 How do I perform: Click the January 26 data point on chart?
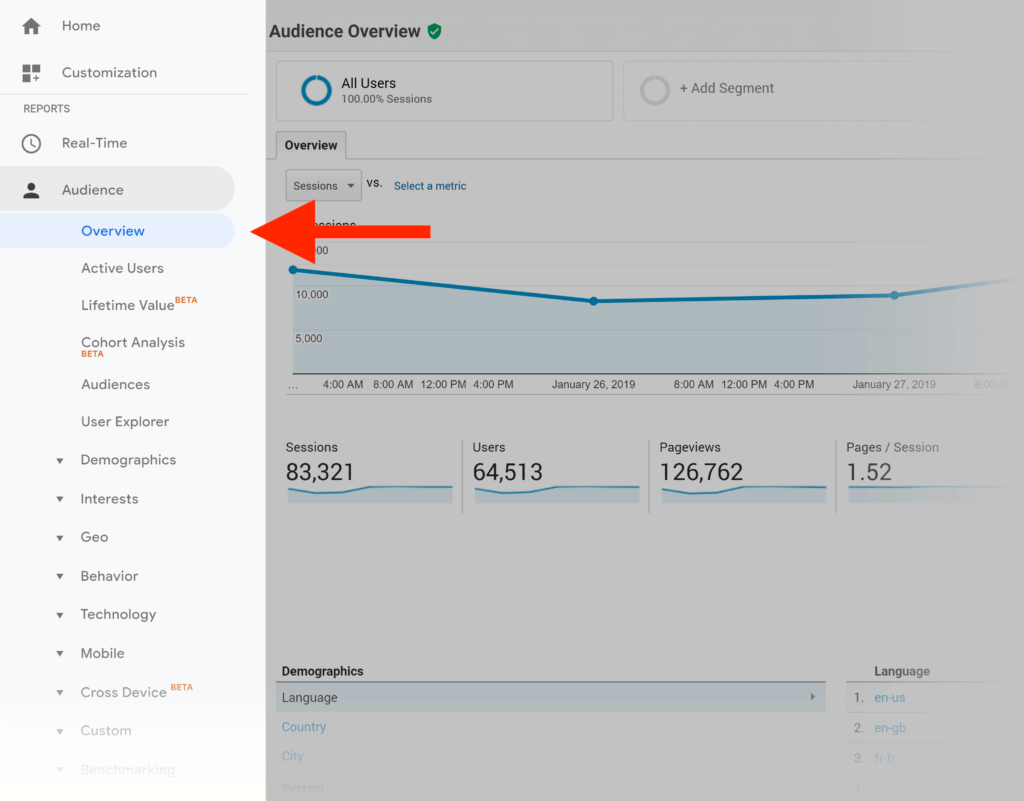pos(595,300)
